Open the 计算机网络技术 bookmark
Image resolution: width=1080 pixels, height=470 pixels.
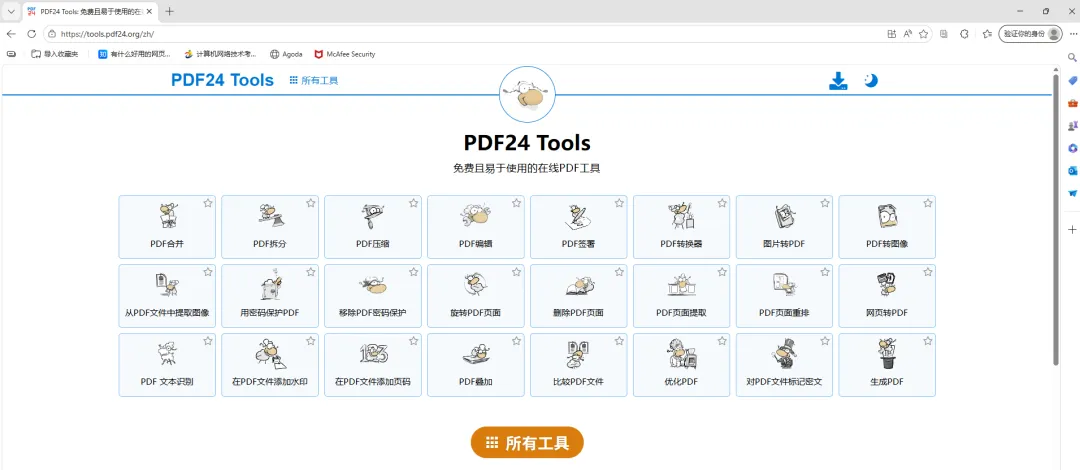click(x=220, y=54)
